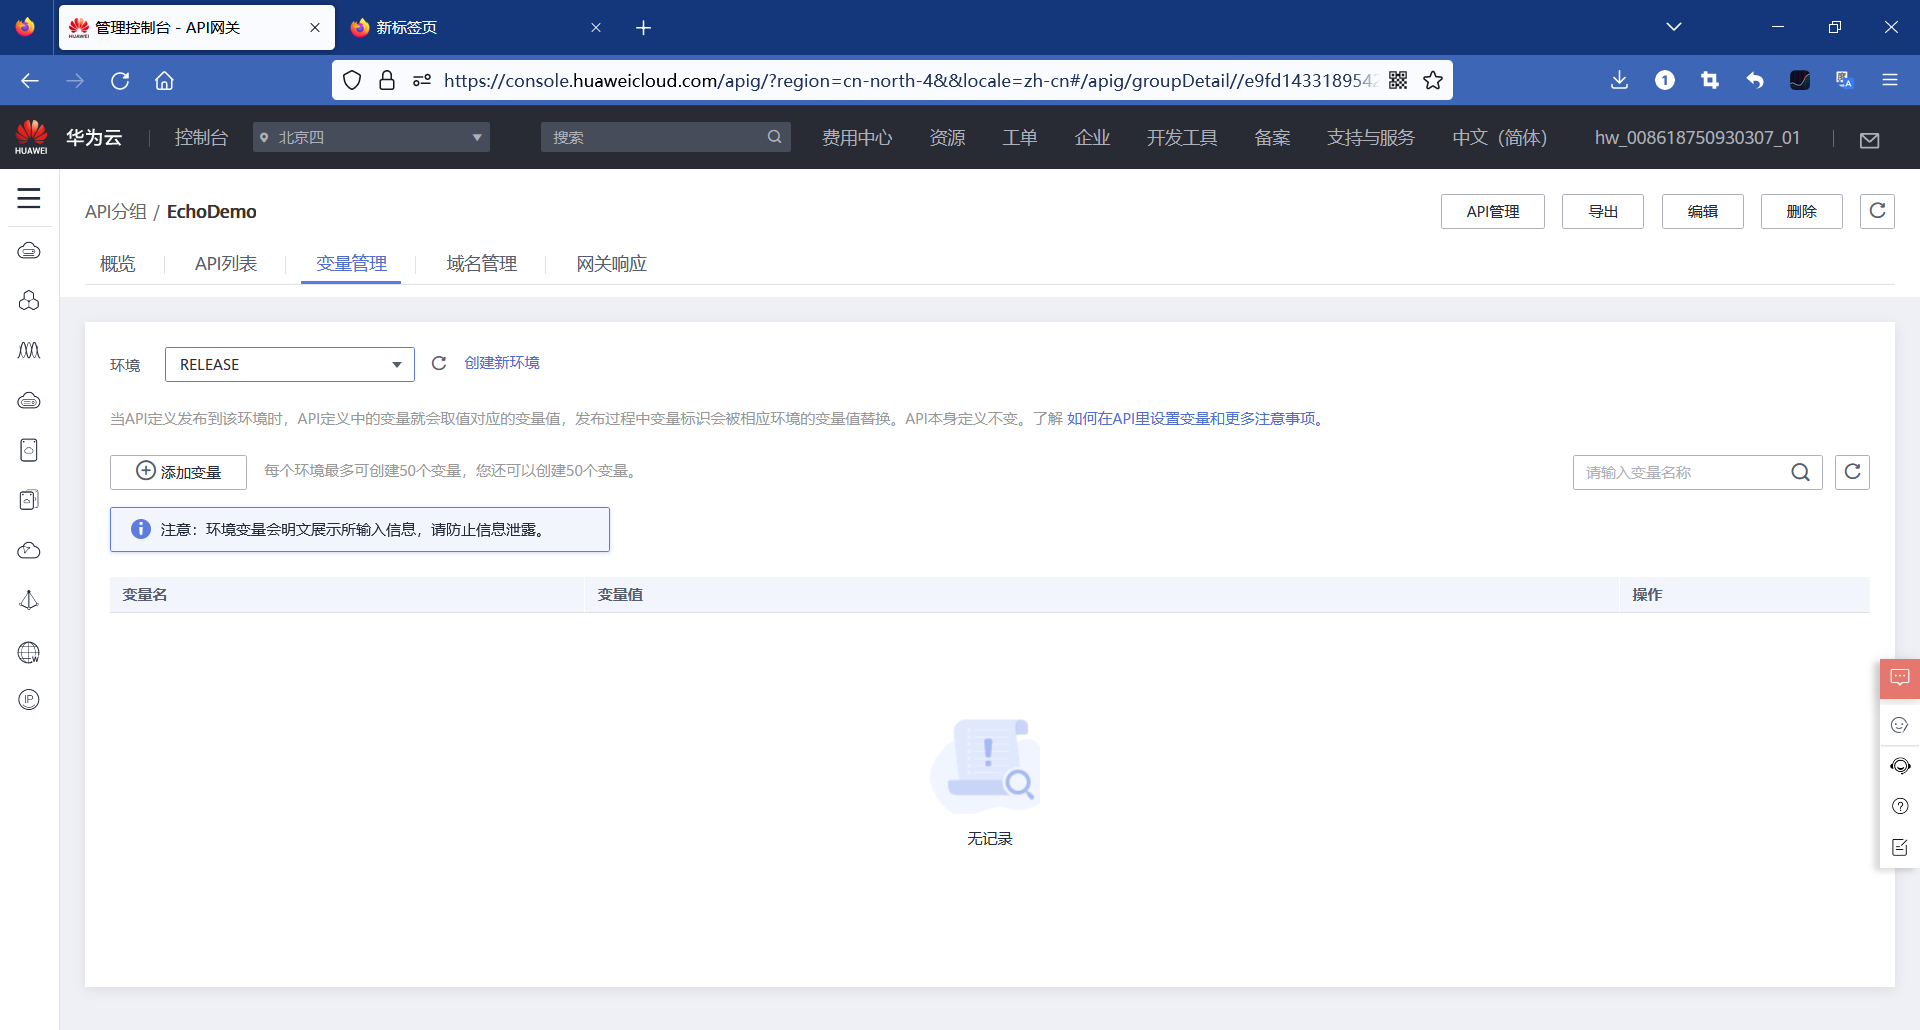Screen dimensions: 1920x1030
Task: Select the IP service icon in left sidebar
Action: (x=29, y=699)
